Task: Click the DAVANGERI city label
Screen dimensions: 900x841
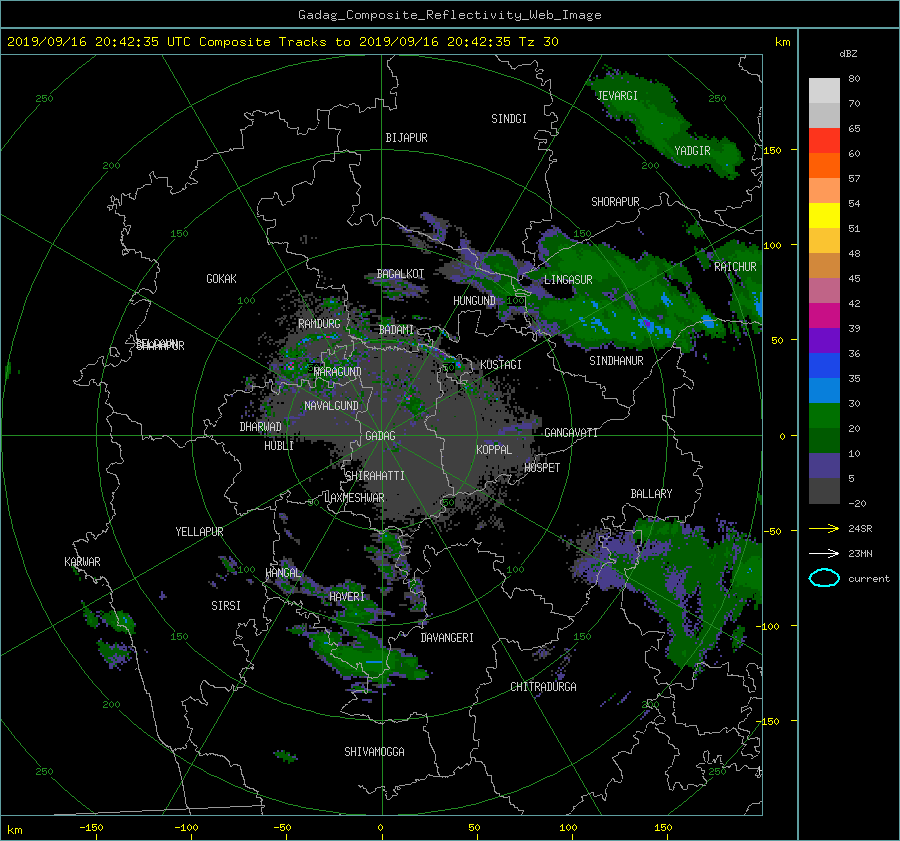Action: 447,638
